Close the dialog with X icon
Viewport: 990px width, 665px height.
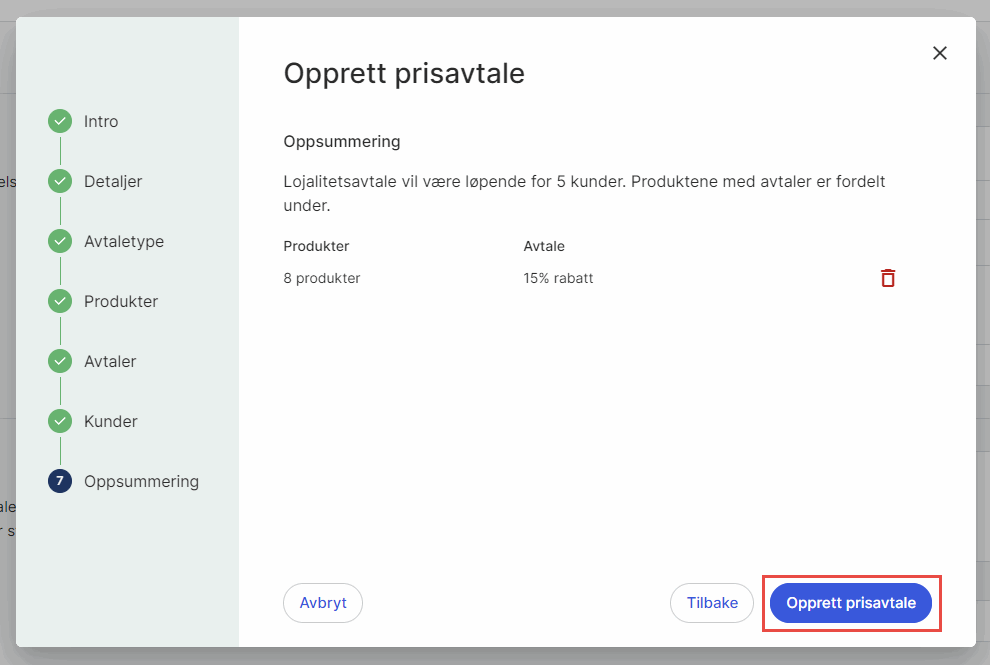(x=940, y=53)
